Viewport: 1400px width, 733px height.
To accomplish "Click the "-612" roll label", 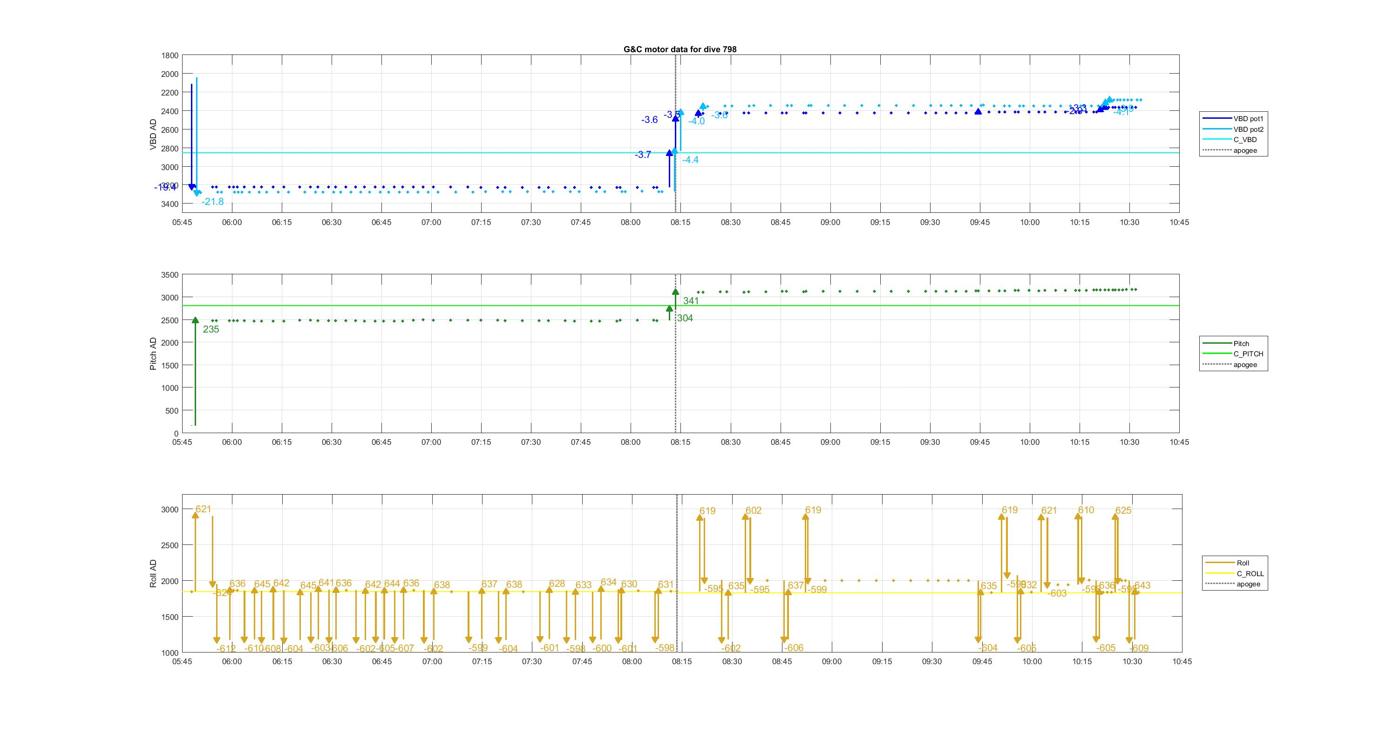I will pos(226,648).
